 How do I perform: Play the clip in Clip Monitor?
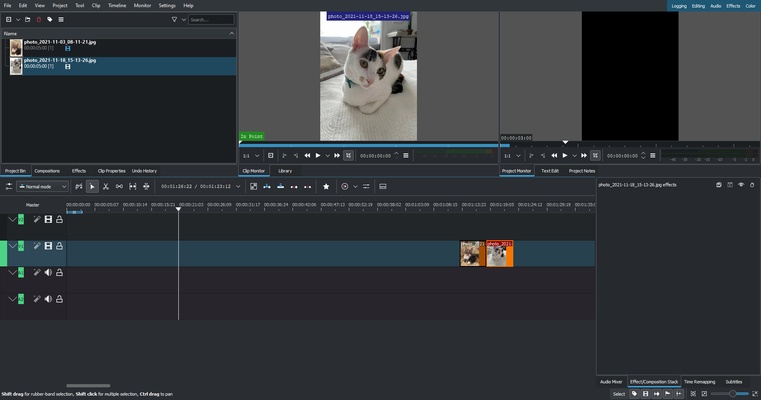click(x=318, y=156)
